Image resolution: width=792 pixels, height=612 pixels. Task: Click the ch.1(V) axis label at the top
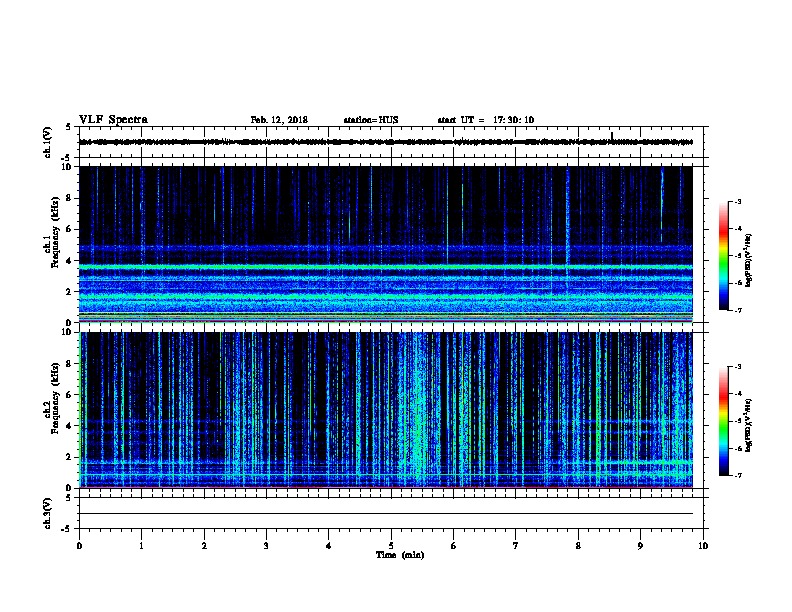(48, 142)
